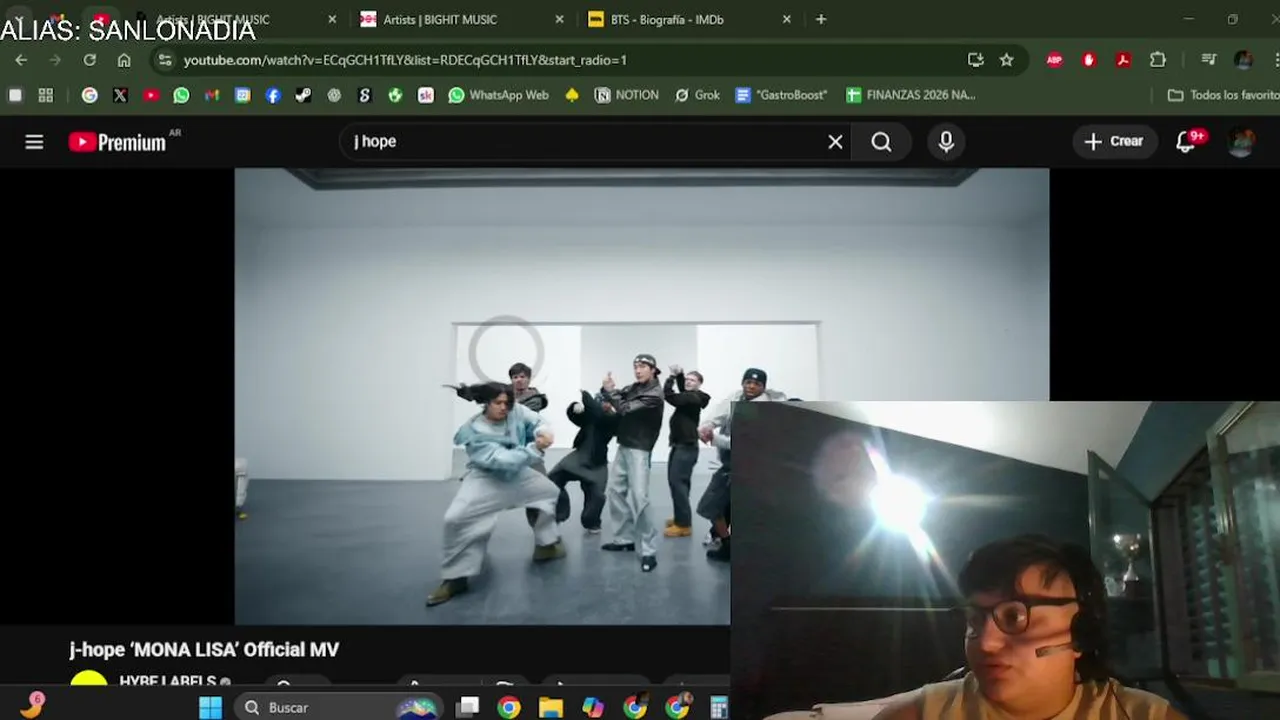Reload the current page

click(x=89, y=60)
